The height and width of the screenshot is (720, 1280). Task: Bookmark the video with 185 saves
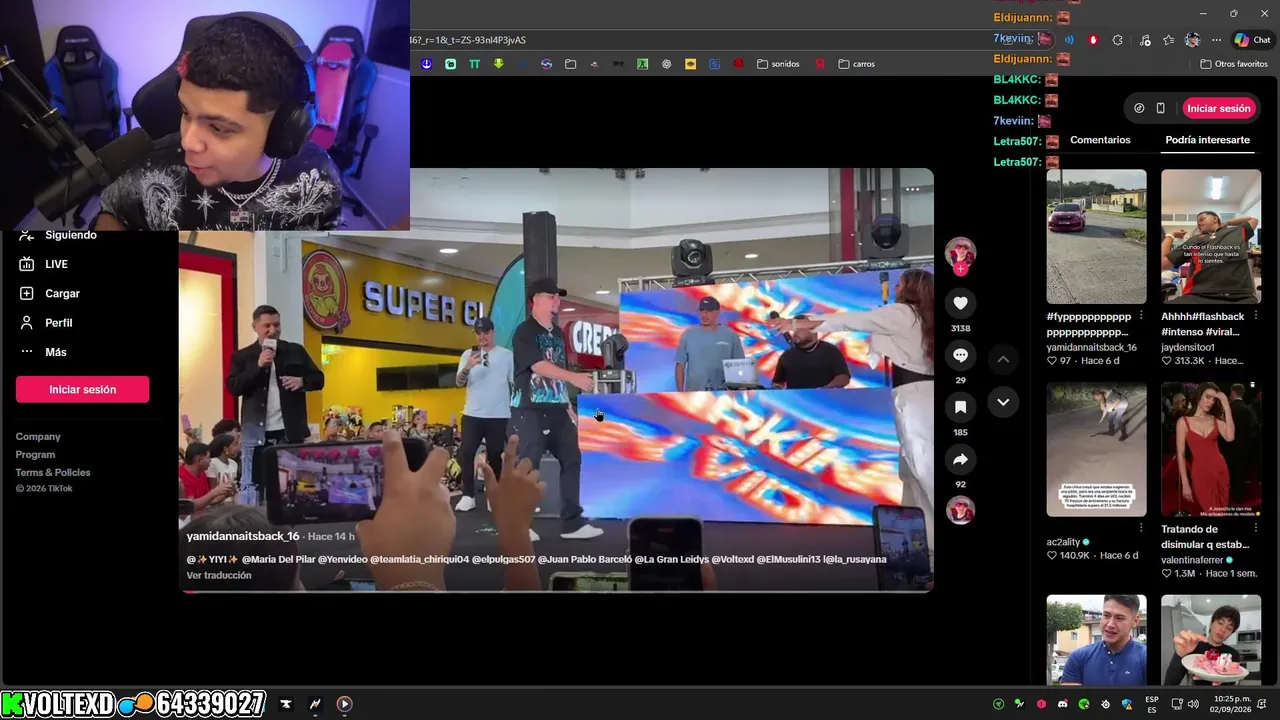tap(960, 407)
